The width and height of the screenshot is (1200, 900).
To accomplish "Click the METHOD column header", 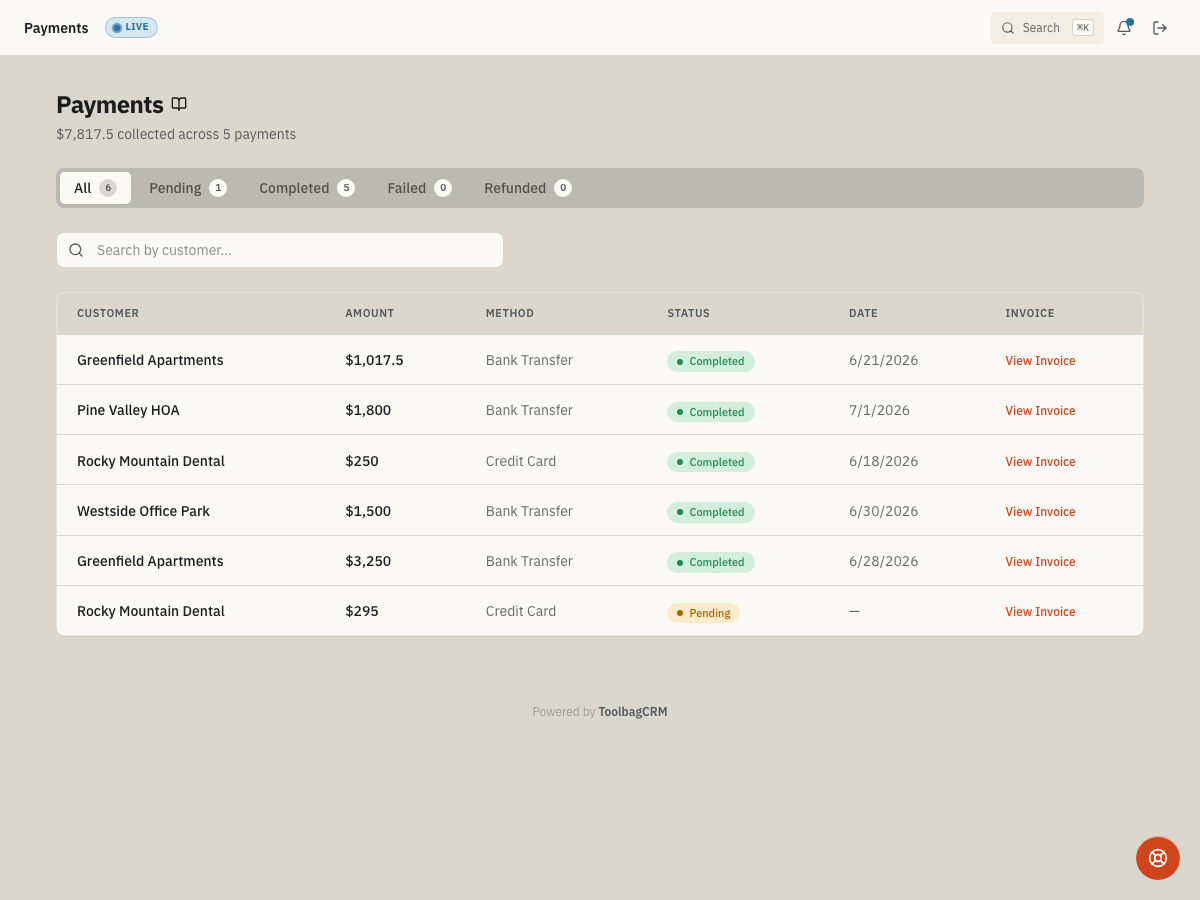I will click(510, 313).
